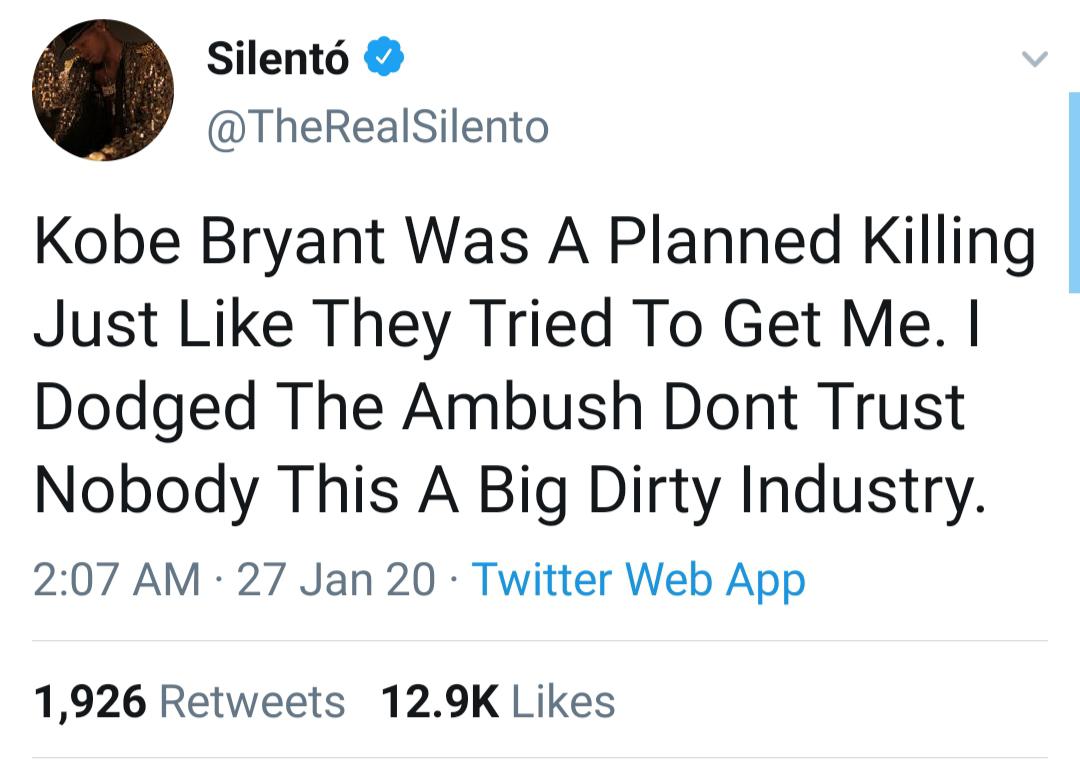1080x765 pixels.
Task: Click the 27 Jan 20 date
Action: click(x=336, y=580)
